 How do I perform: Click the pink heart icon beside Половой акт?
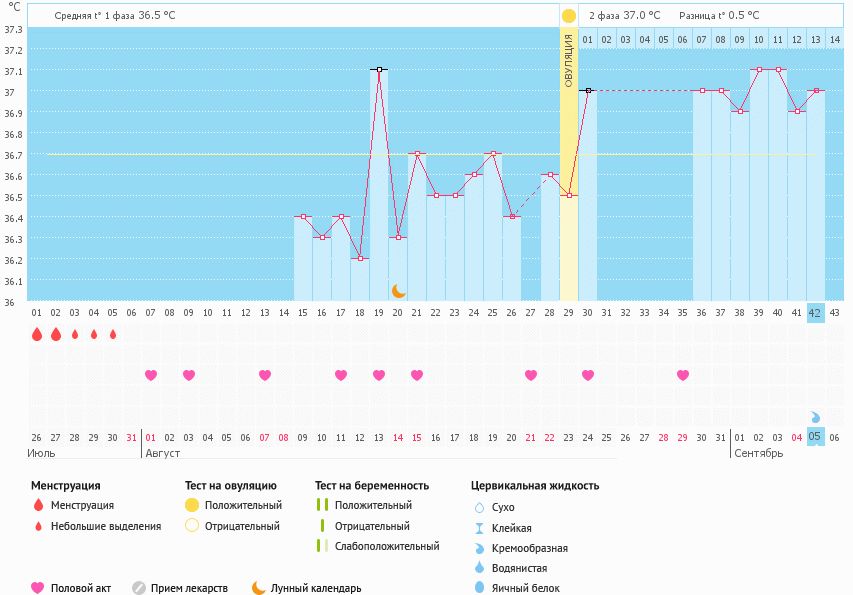pyautogui.click(x=38, y=588)
